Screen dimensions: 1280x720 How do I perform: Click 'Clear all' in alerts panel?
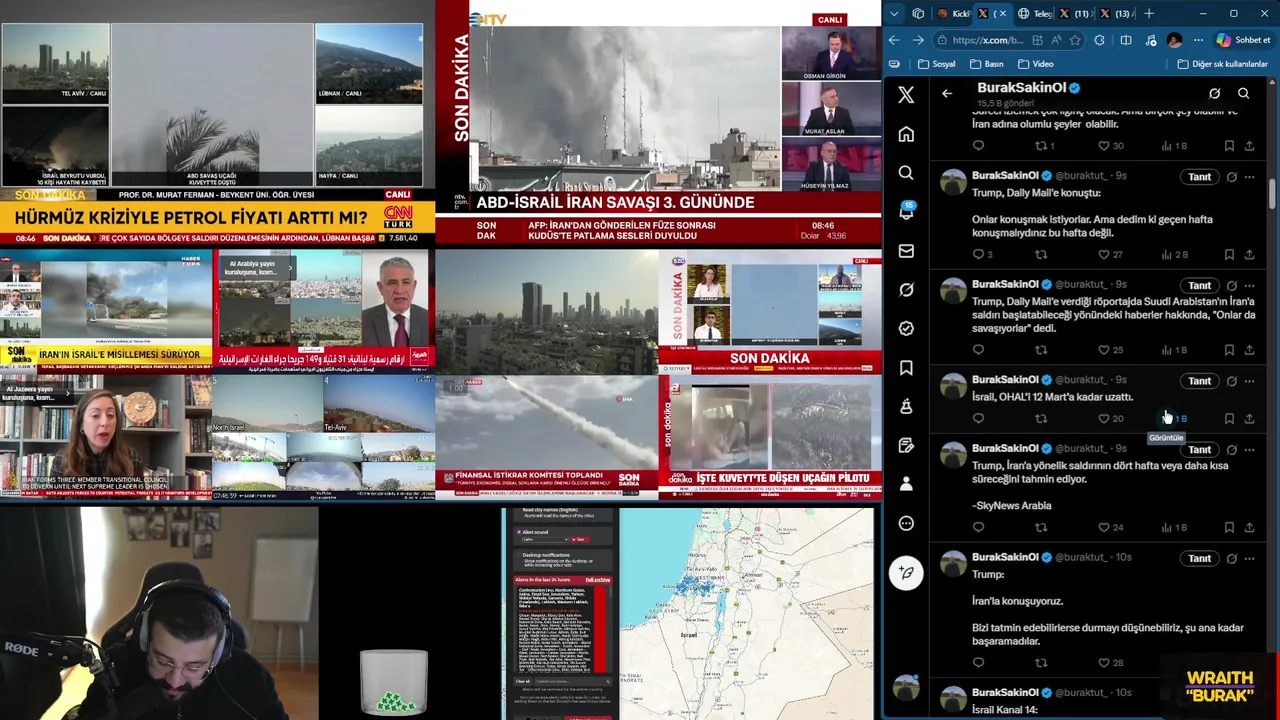click(x=523, y=681)
